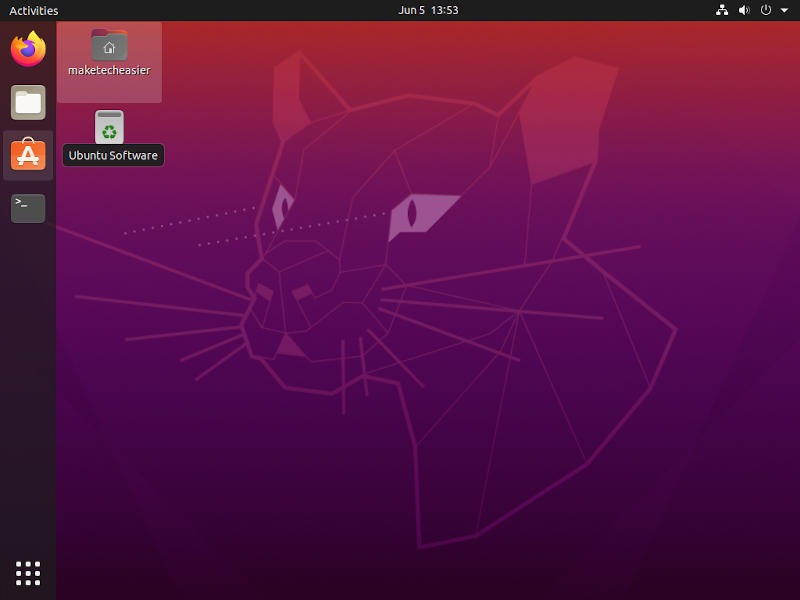Click the home emblem on the maketecheasier folder

109,46
